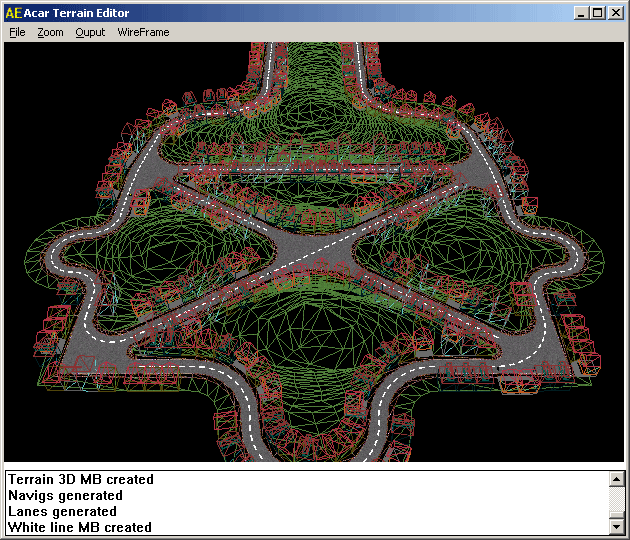
Task: Close the Acar Terrain Editor window
Action: point(616,13)
